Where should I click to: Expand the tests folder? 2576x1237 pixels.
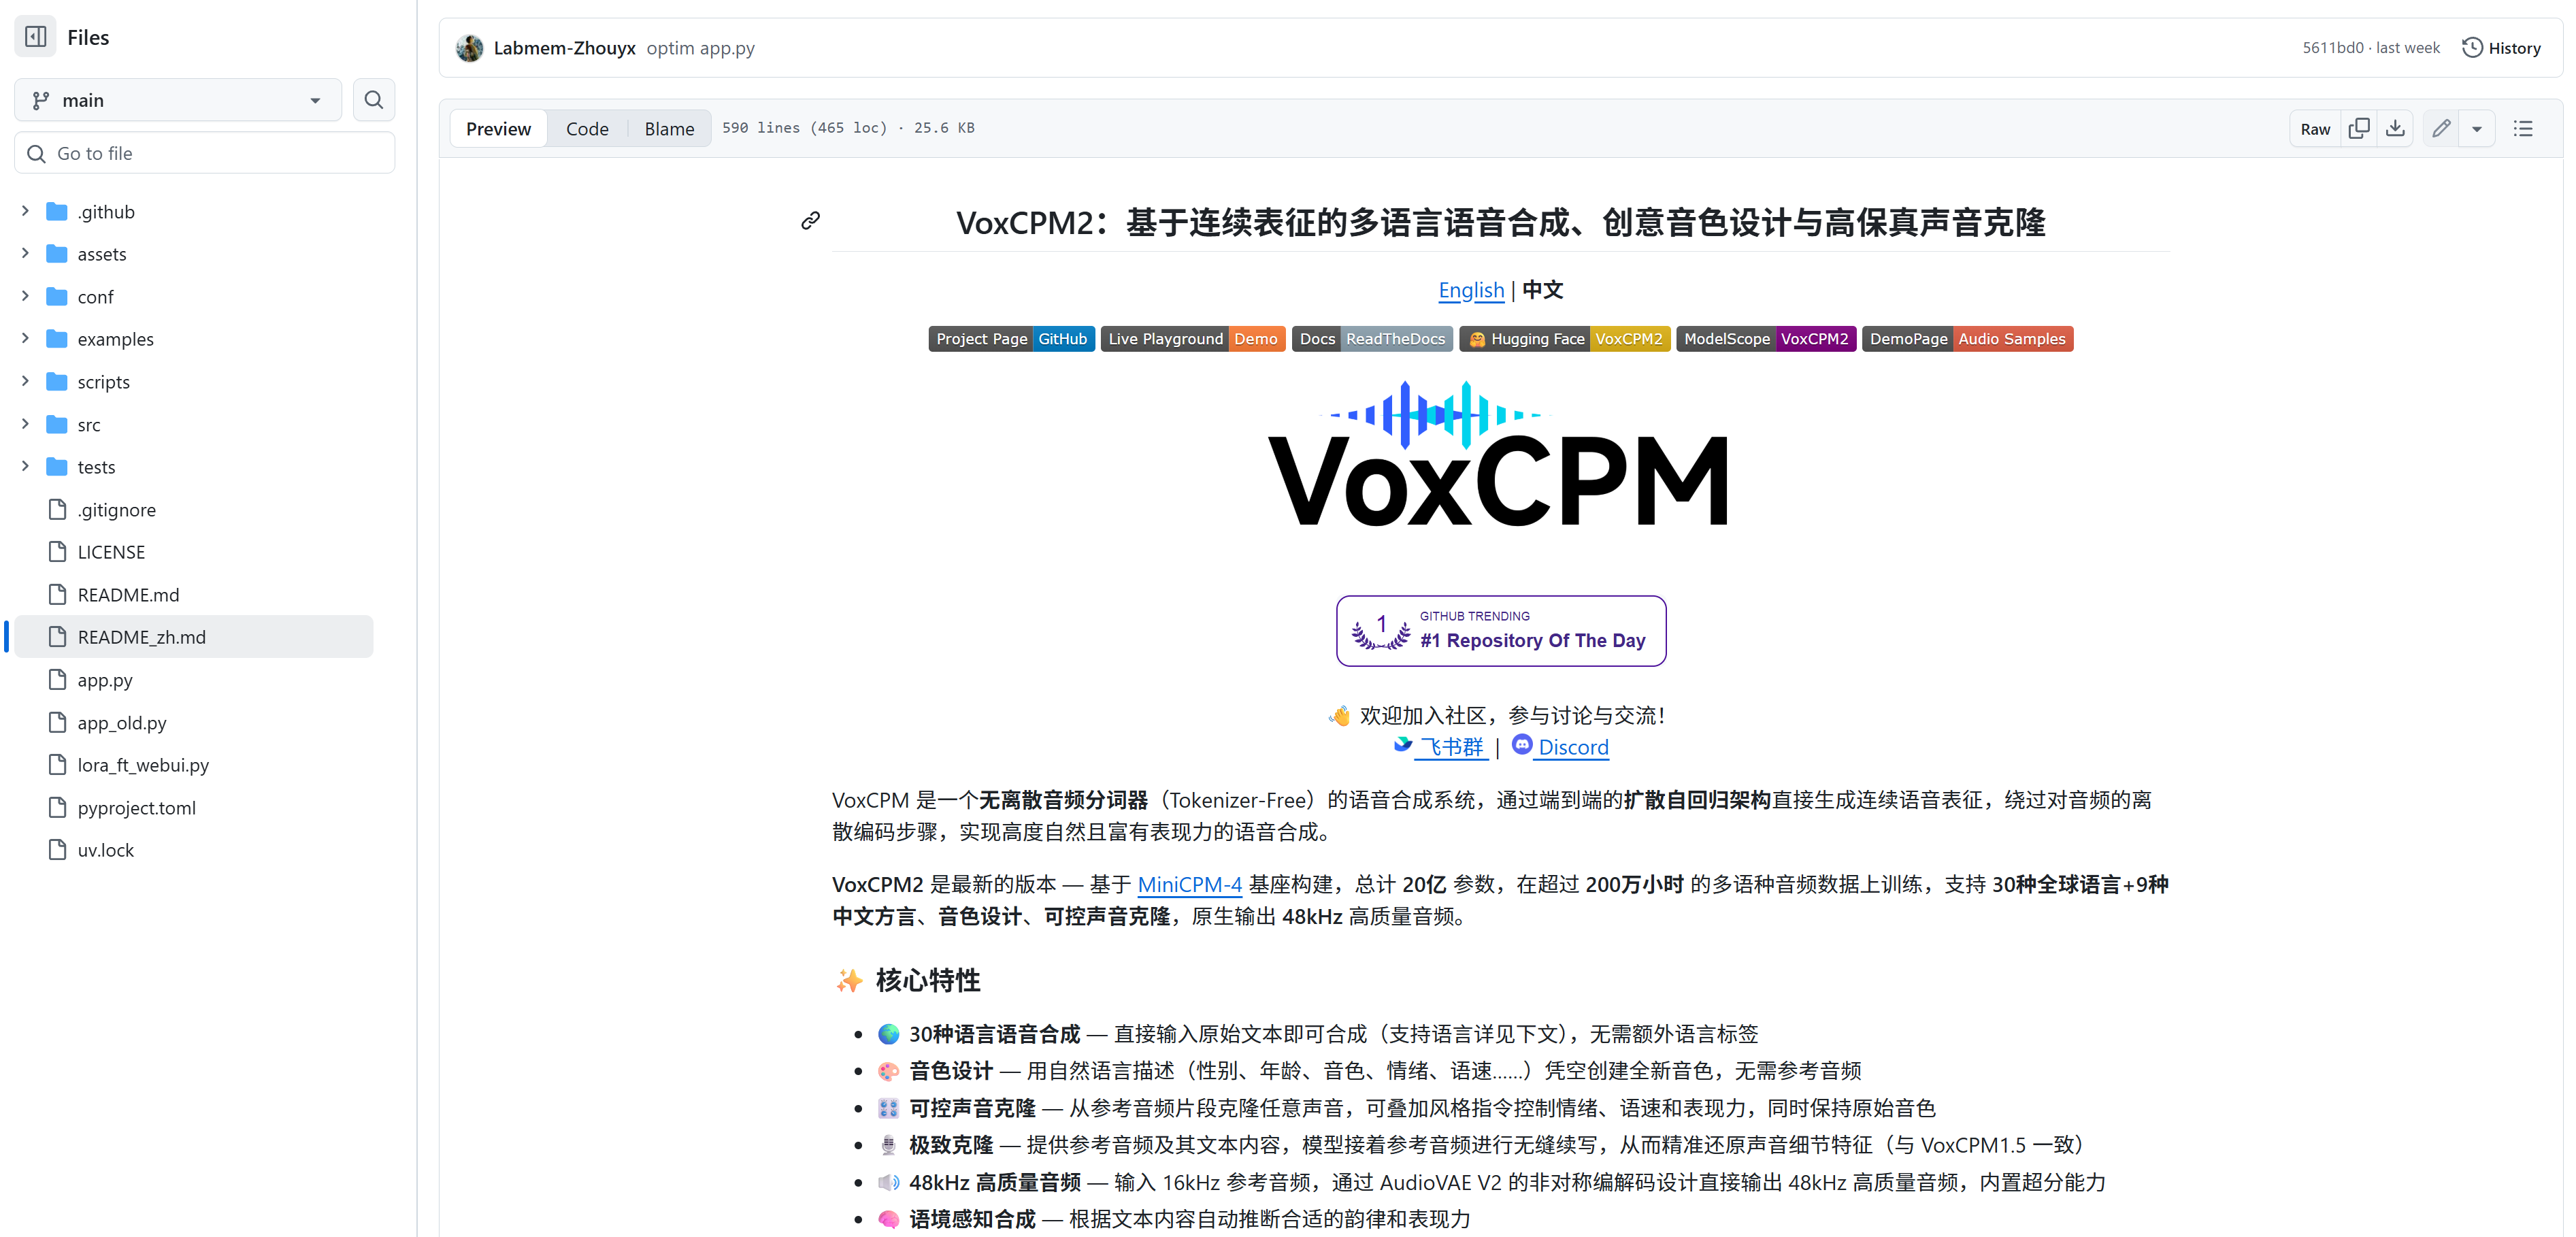[x=26, y=466]
